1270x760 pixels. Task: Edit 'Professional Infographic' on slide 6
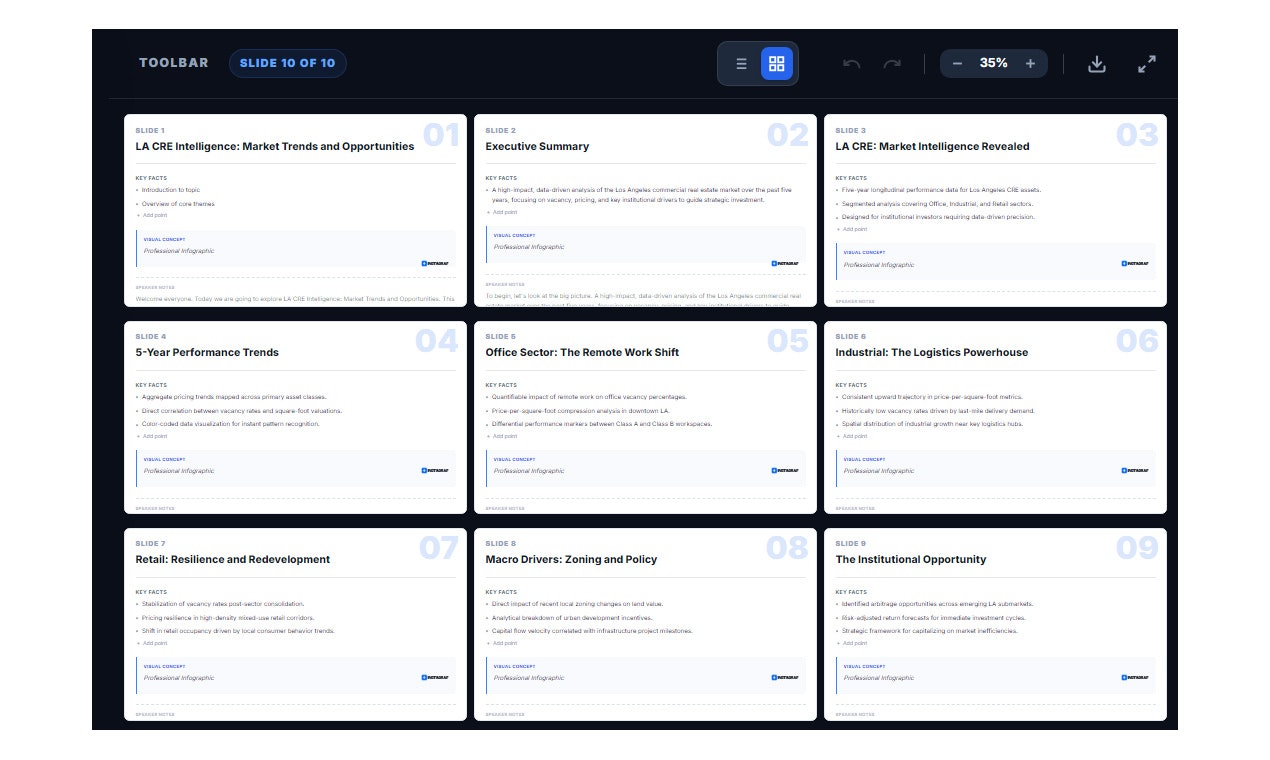tap(879, 471)
